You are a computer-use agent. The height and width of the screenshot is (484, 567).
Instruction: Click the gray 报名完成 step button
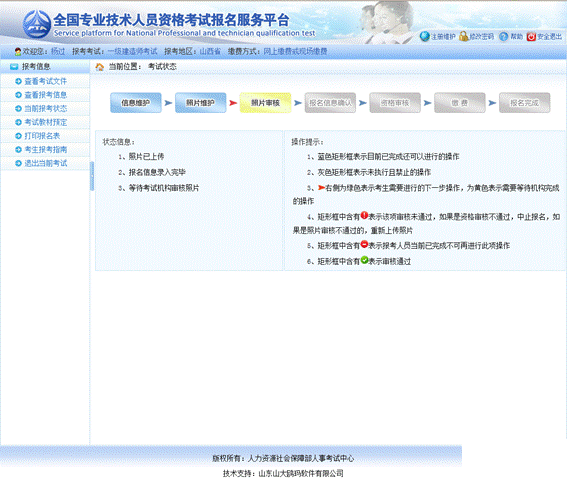(524, 103)
